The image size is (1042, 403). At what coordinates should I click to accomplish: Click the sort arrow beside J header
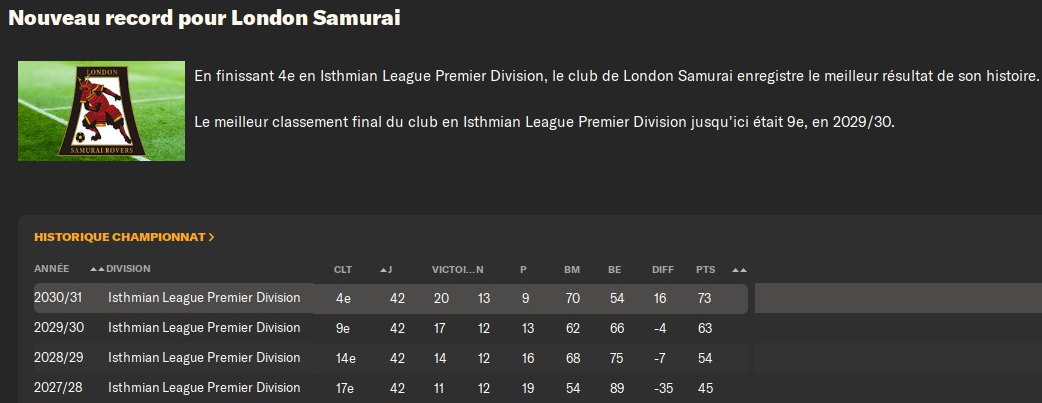(x=385, y=269)
